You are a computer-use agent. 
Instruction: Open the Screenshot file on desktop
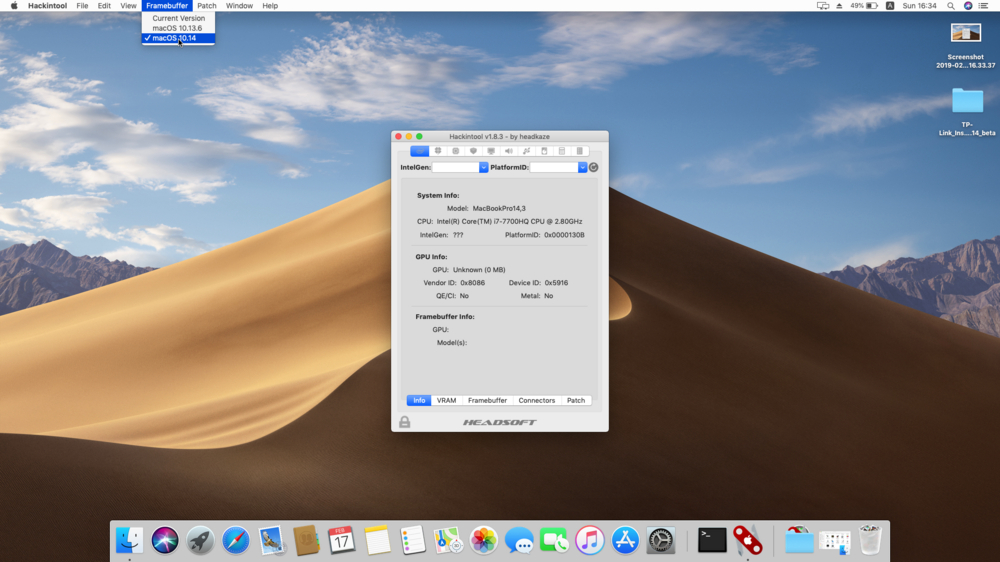[965, 35]
